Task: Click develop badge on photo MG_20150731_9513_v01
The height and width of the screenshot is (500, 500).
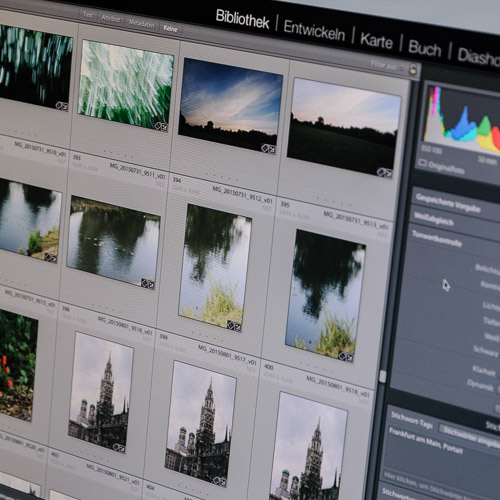Action: [349, 358]
